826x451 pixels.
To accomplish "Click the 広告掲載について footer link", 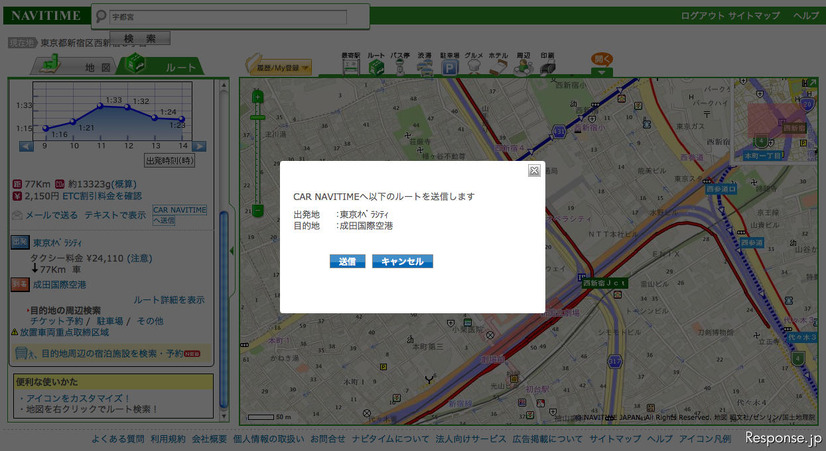I will pyautogui.click(x=547, y=439).
